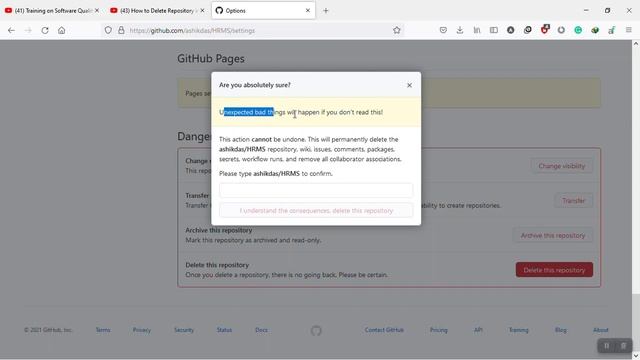Open the About footer link

pos(600,330)
